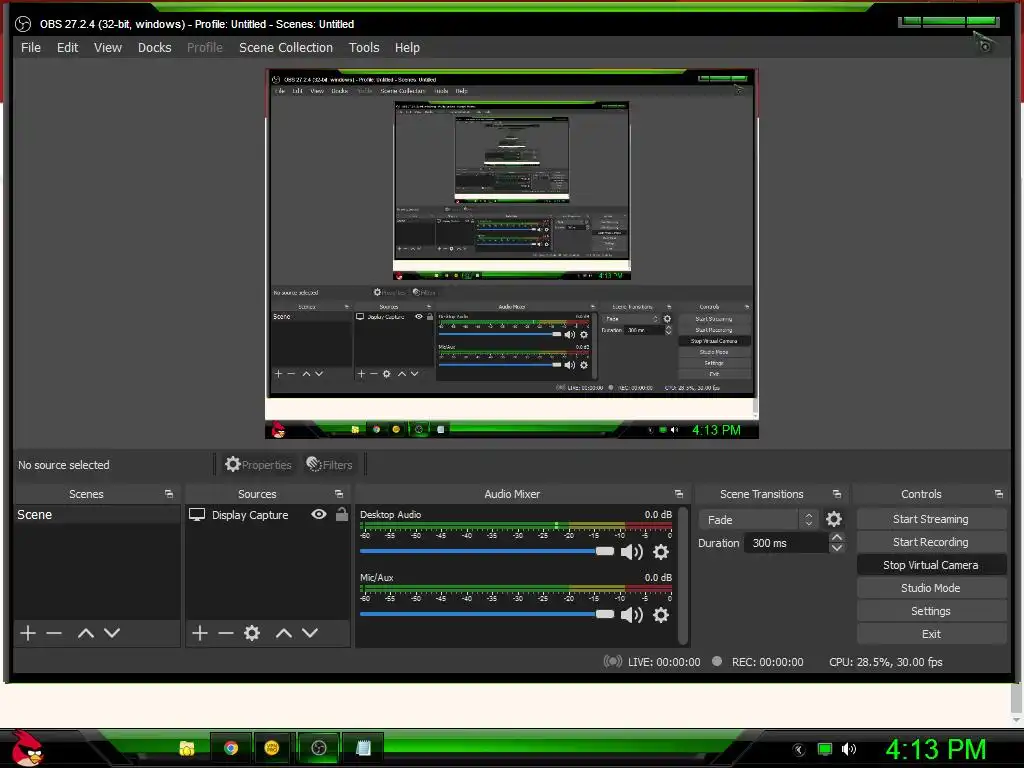Increase transition duration with up arrow

pos(837,537)
